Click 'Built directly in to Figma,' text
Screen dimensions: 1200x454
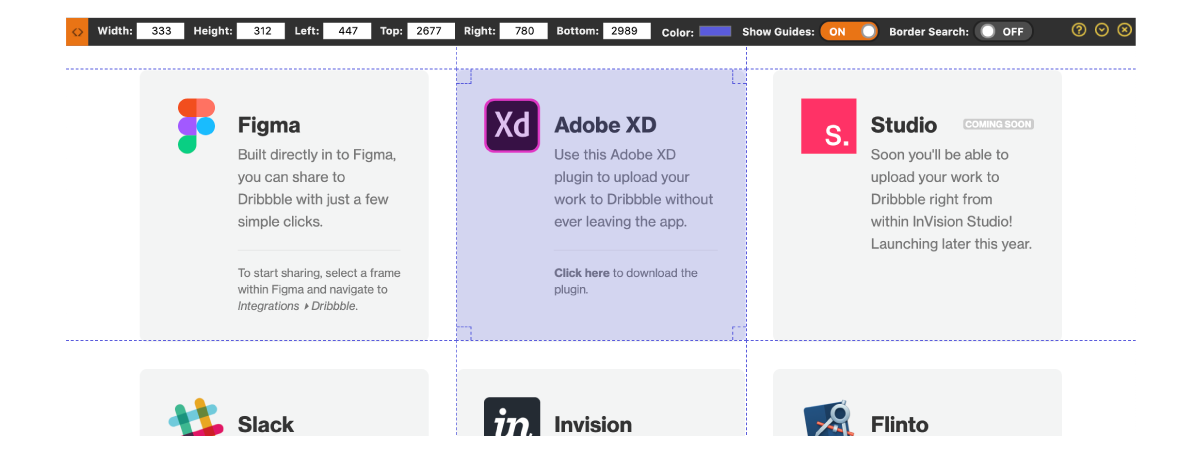tap(317, 155)
